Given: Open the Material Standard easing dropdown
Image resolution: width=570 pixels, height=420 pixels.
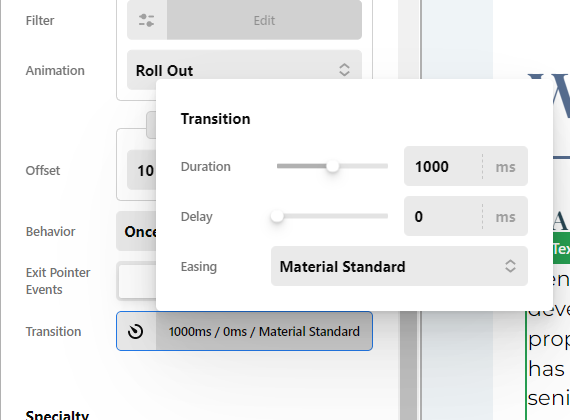Looking at the screenshot, I should (x=399, y=266).
